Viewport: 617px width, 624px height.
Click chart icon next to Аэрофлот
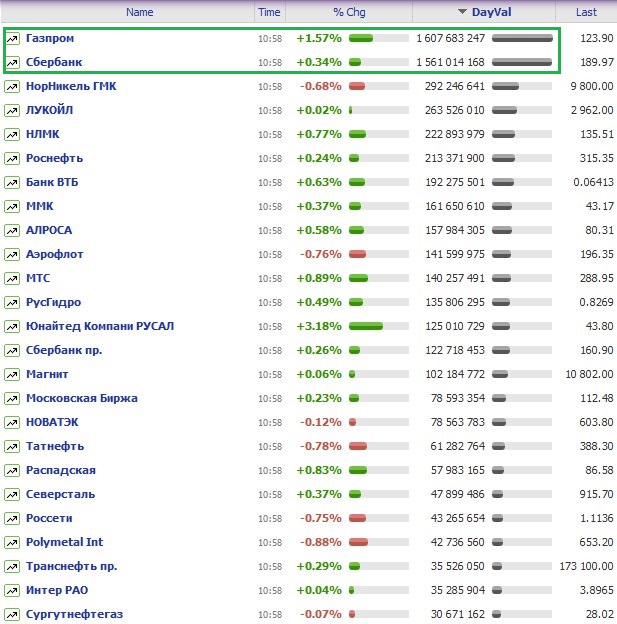pyautogui.click(x=12, y=254)
